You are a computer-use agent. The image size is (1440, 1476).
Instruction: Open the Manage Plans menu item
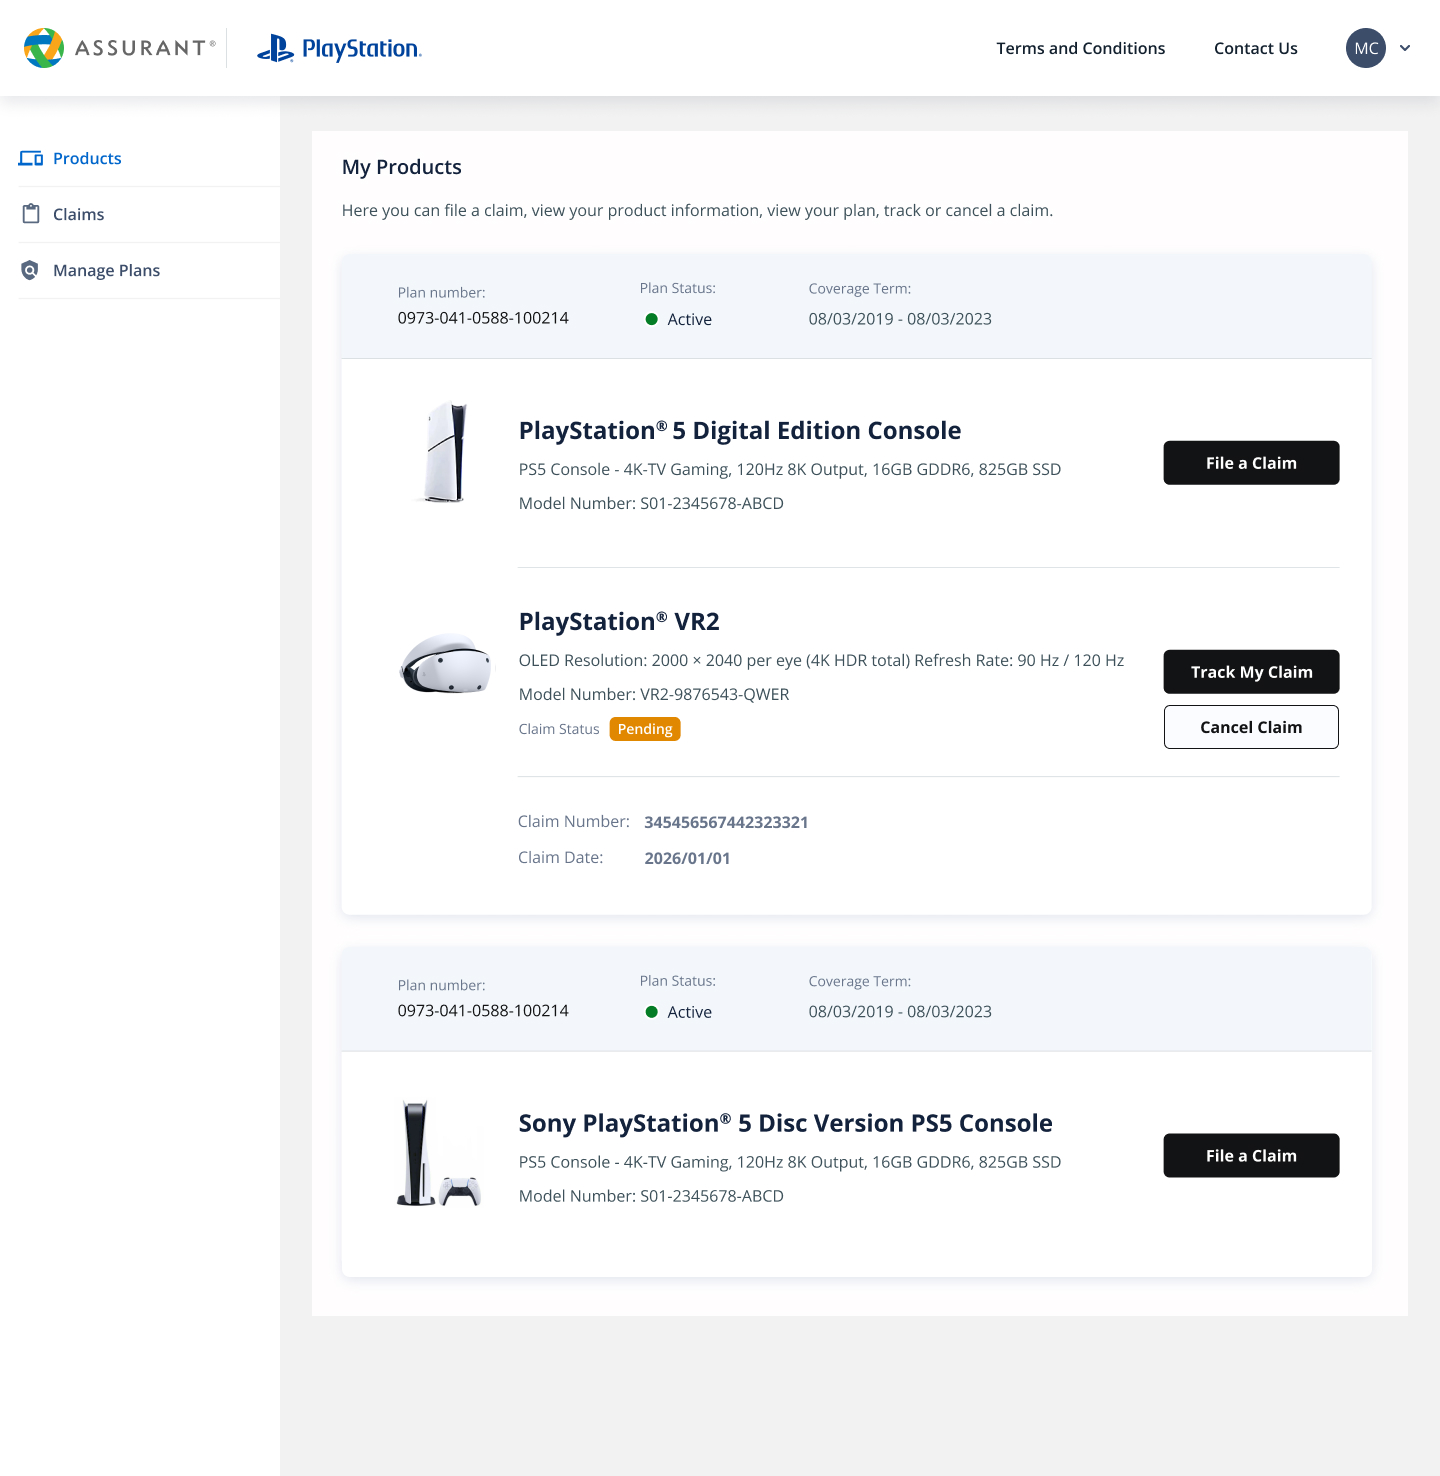pos(106,270)
